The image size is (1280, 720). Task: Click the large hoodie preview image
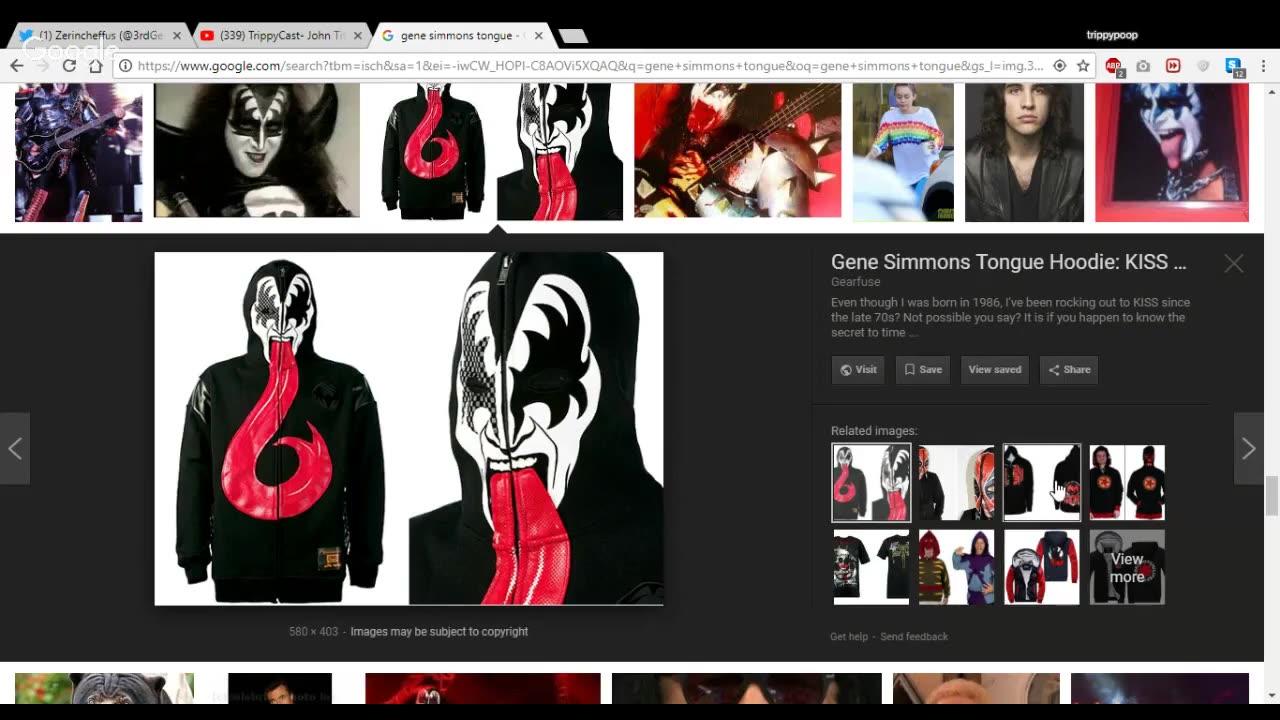[408, 428]
